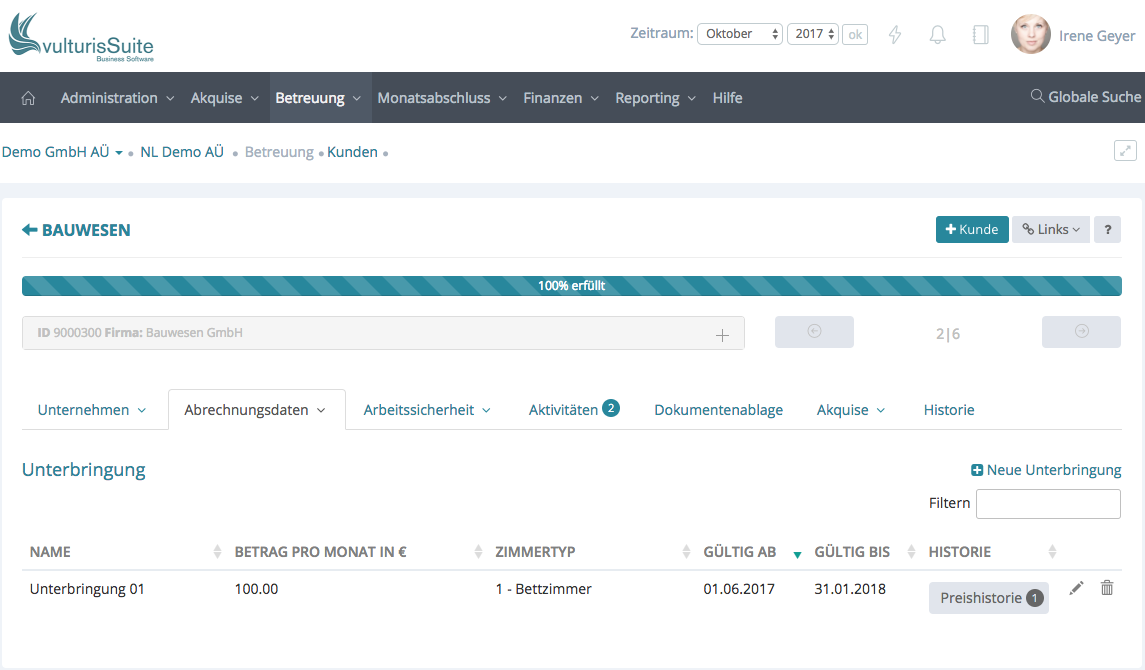Open the notifications bell
The height and width of the screenshot is (670, 1145).
(x=937, y=35)
